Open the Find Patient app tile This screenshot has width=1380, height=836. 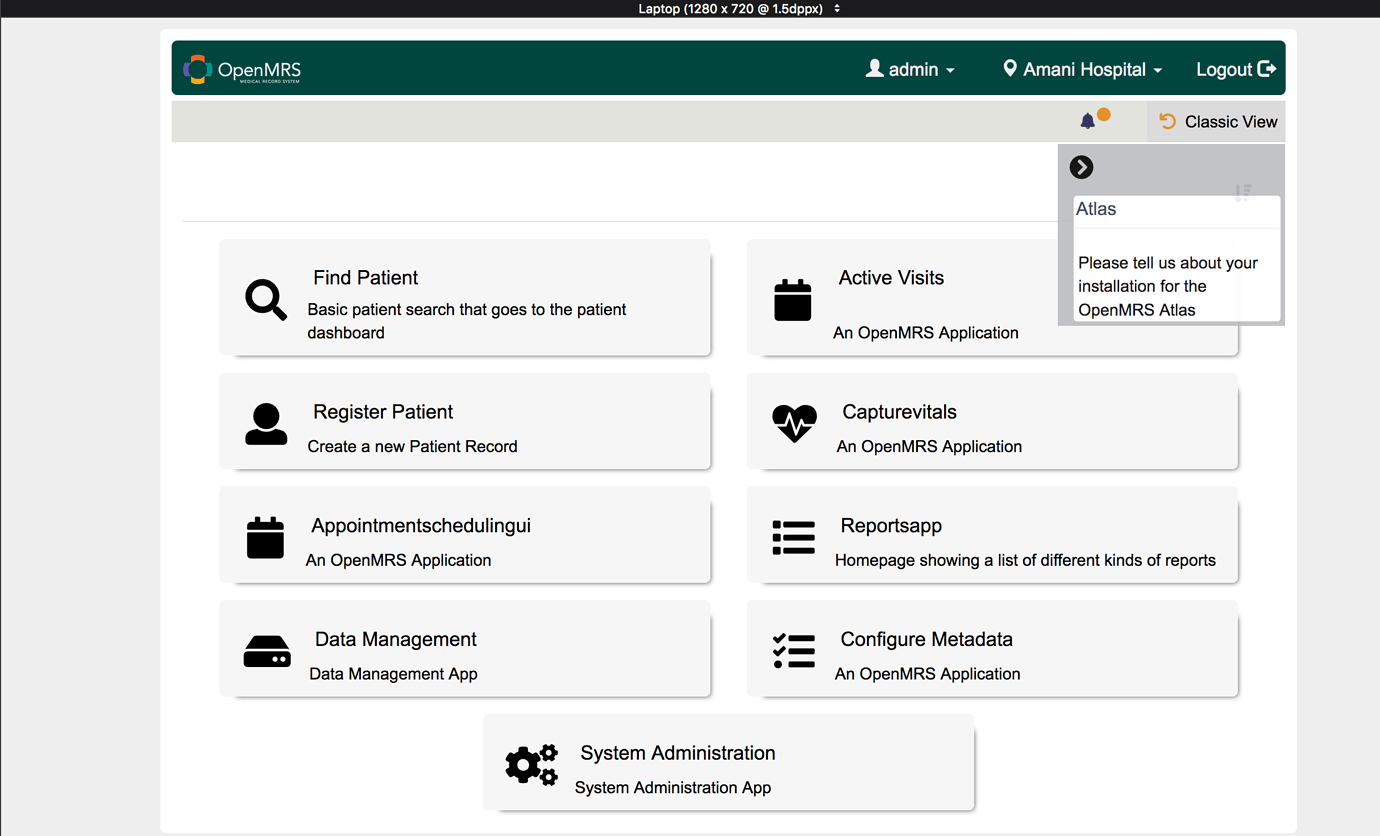[x=465, y=298]
